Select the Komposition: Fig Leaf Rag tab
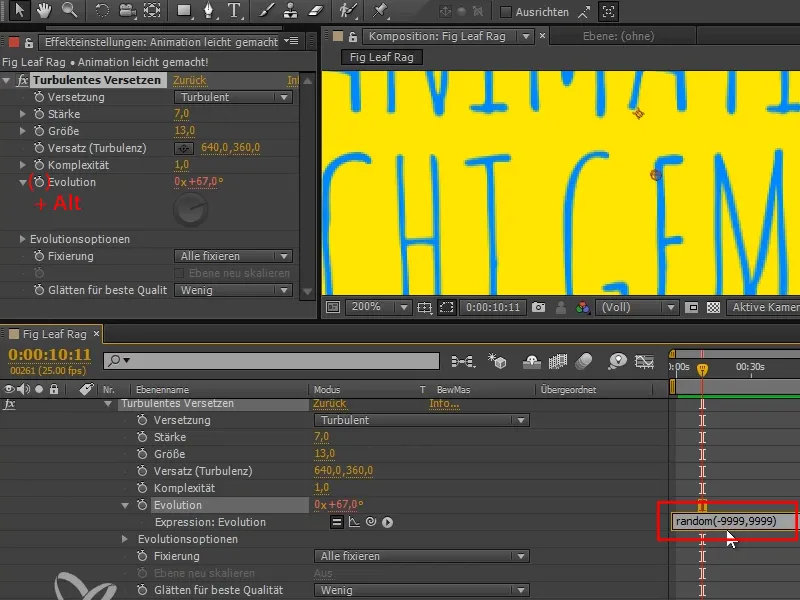 tap(437, 36)
